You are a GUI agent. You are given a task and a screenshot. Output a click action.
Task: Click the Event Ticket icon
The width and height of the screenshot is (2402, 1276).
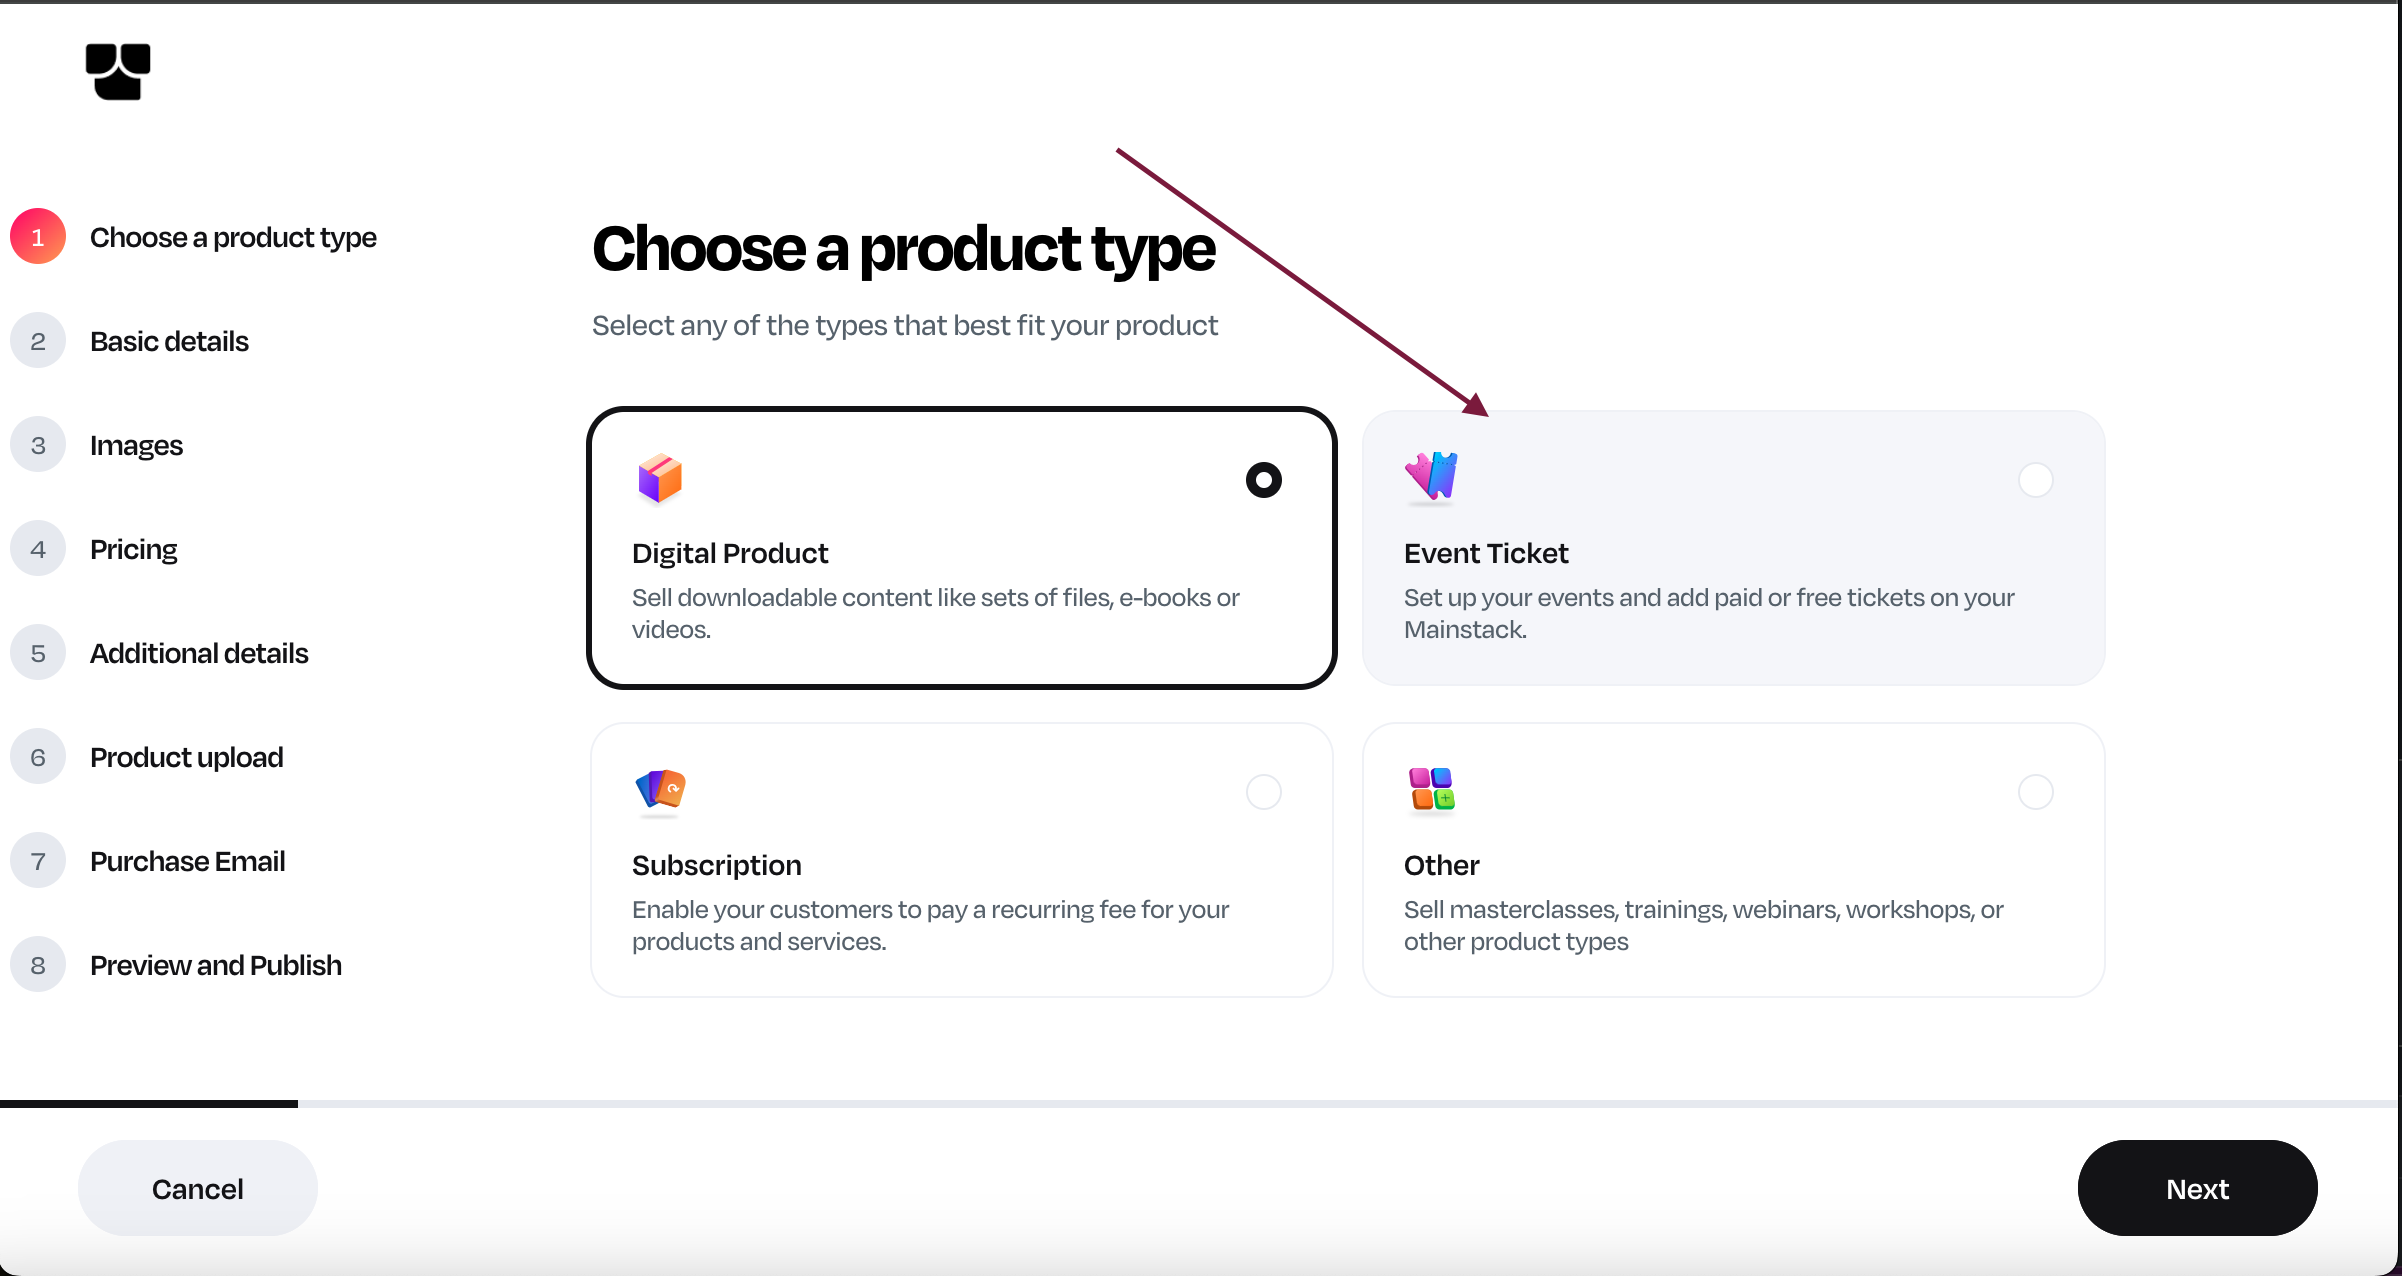(x=1431, y=476)
